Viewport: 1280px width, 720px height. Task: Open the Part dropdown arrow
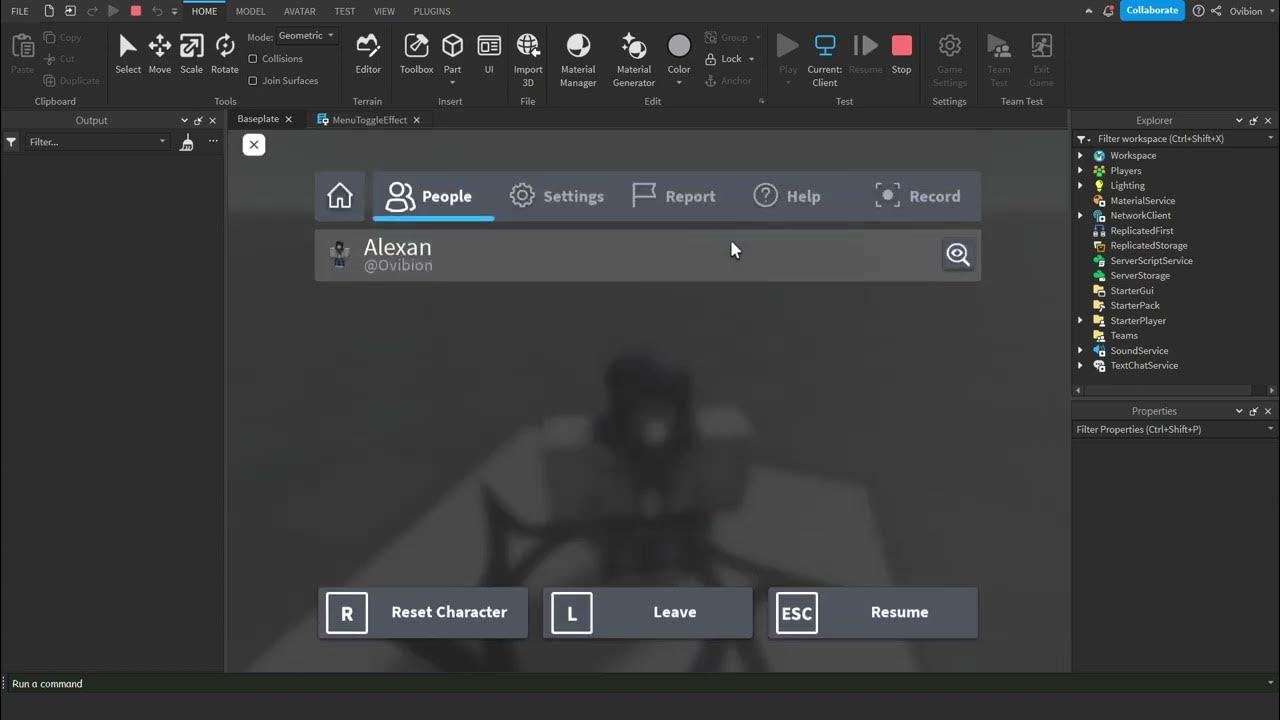(x=453, y=83)
